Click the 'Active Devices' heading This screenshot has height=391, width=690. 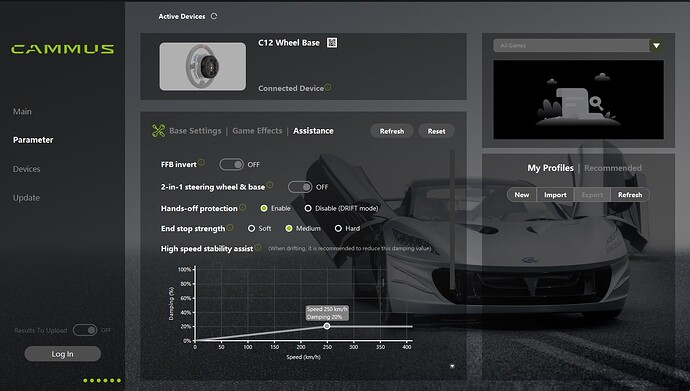click(x=182, y=16)
